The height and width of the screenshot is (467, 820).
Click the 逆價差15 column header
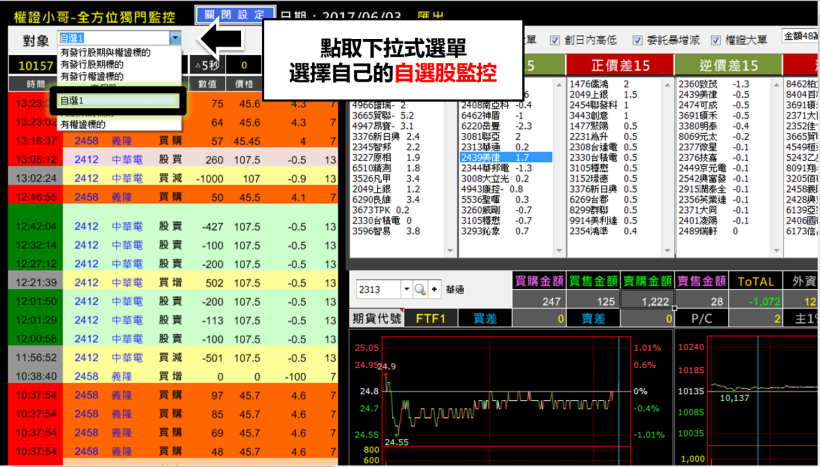tap(728, 65)
